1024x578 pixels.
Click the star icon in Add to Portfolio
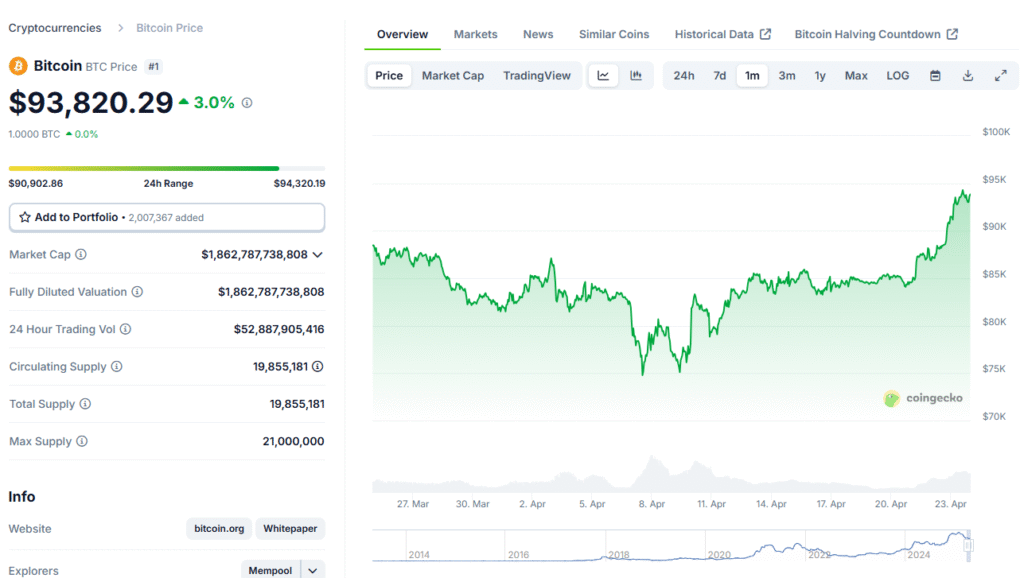coord(25,217)
